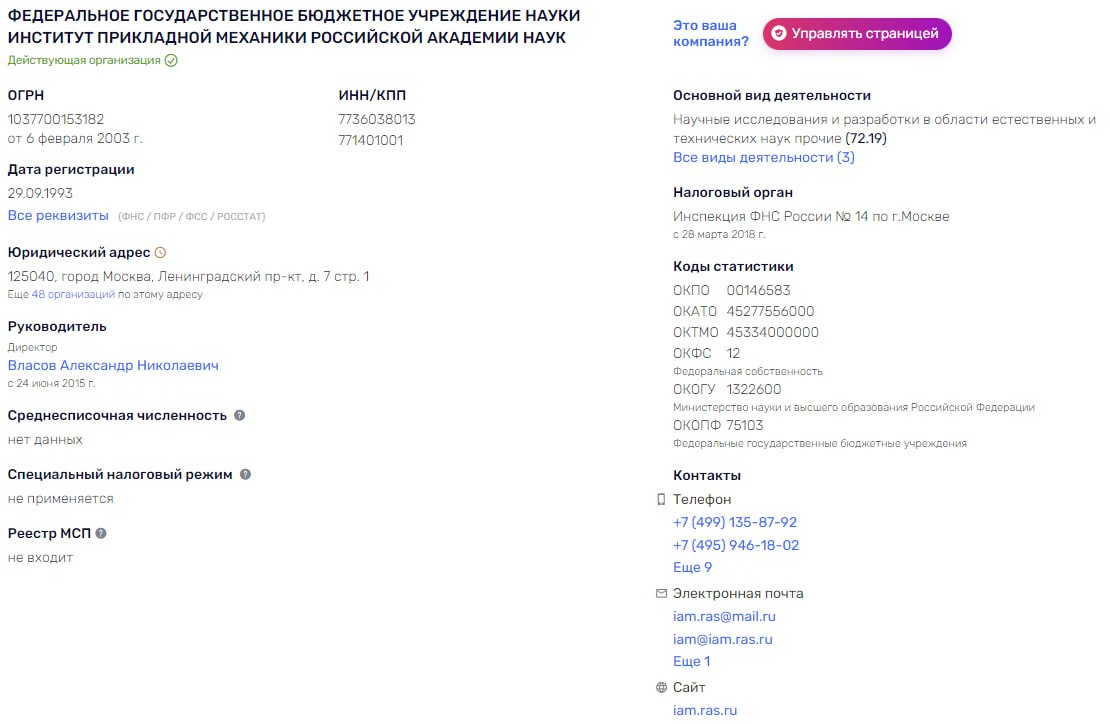The height and width of the screenshot is (724, 1110).
Task: Open the Все реквизиты link
Action: 58,215
